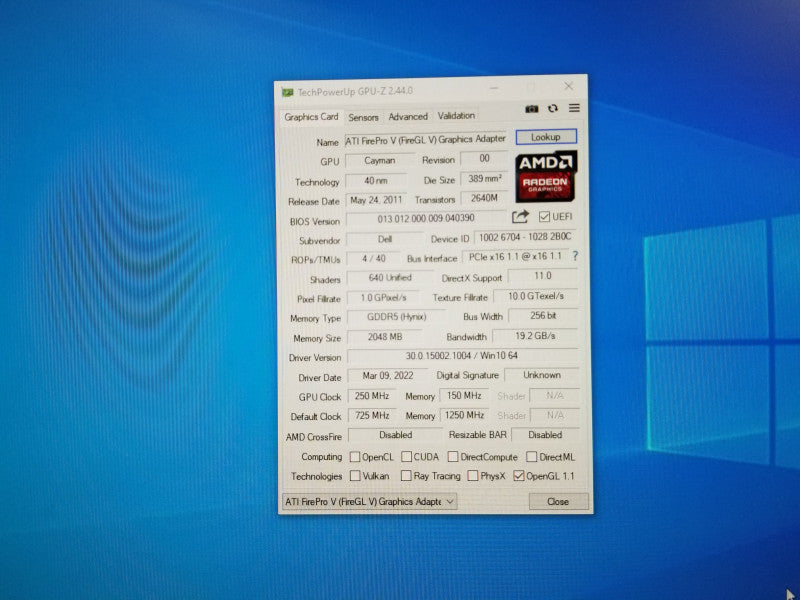Toggle the OpenCL checkbox
Viewport: 800px width, 600px height.
(355, 457)
